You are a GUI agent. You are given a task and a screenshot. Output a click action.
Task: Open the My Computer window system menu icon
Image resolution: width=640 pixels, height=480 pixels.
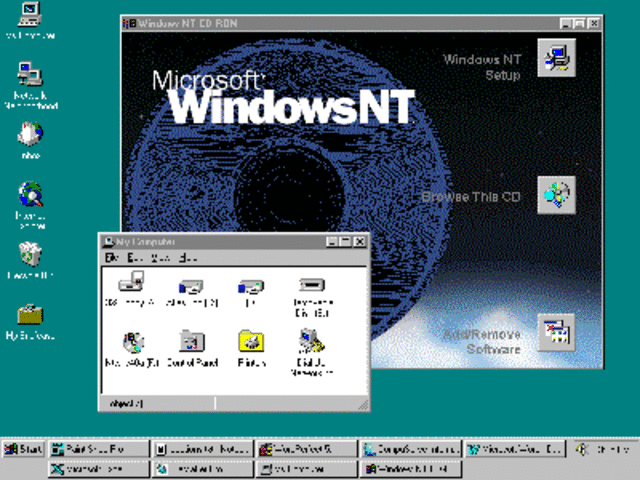pyautogui.click(x=109, y=242)
